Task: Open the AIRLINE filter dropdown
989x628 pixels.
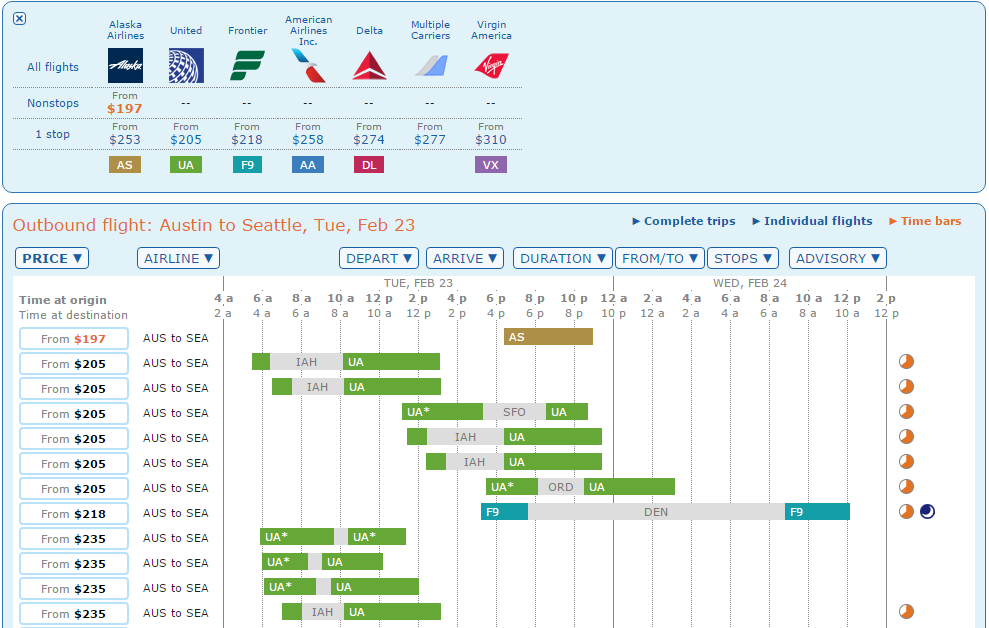Action: point(178,259)
